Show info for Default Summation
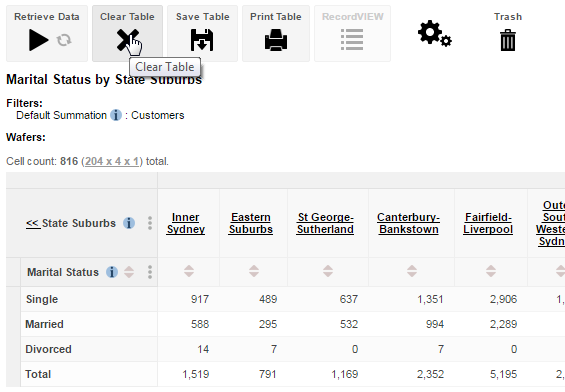This screenshot has width=565, height=392. coord(116,115)
